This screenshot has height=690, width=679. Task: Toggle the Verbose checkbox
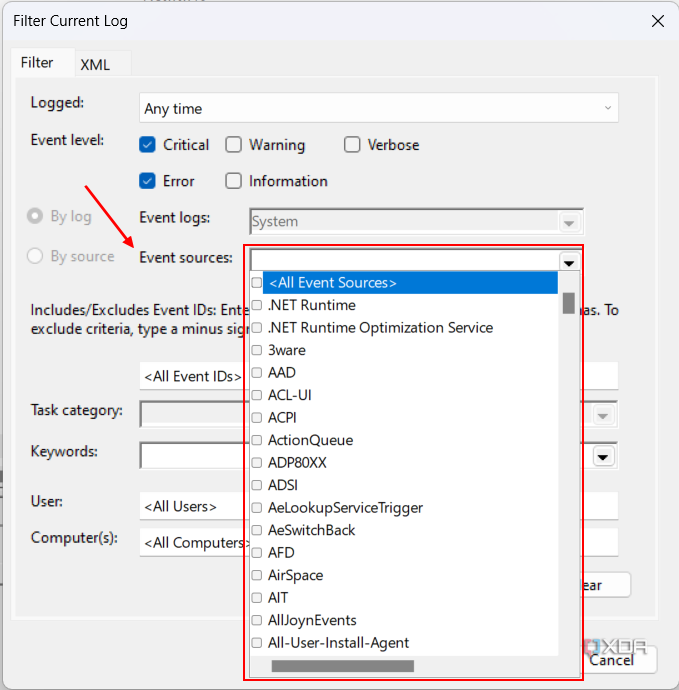352,145
